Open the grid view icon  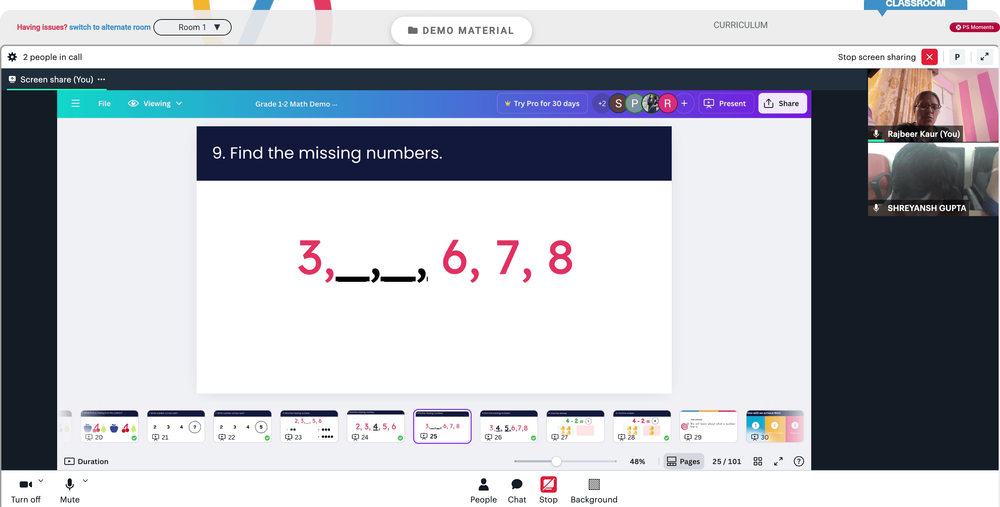coord(758,461)
